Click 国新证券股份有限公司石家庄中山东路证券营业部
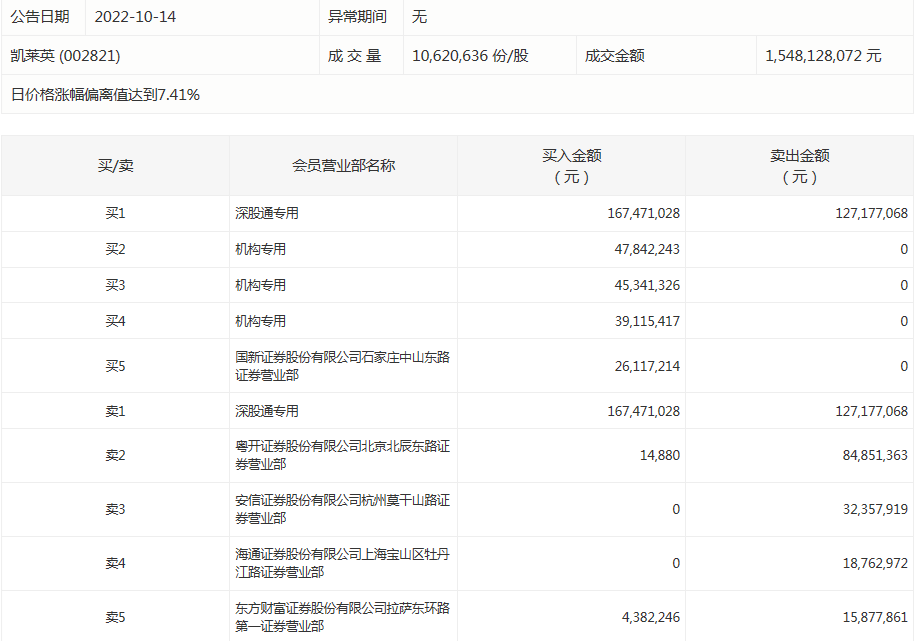Viewport: 920px width, 641px height. (343, 366)
